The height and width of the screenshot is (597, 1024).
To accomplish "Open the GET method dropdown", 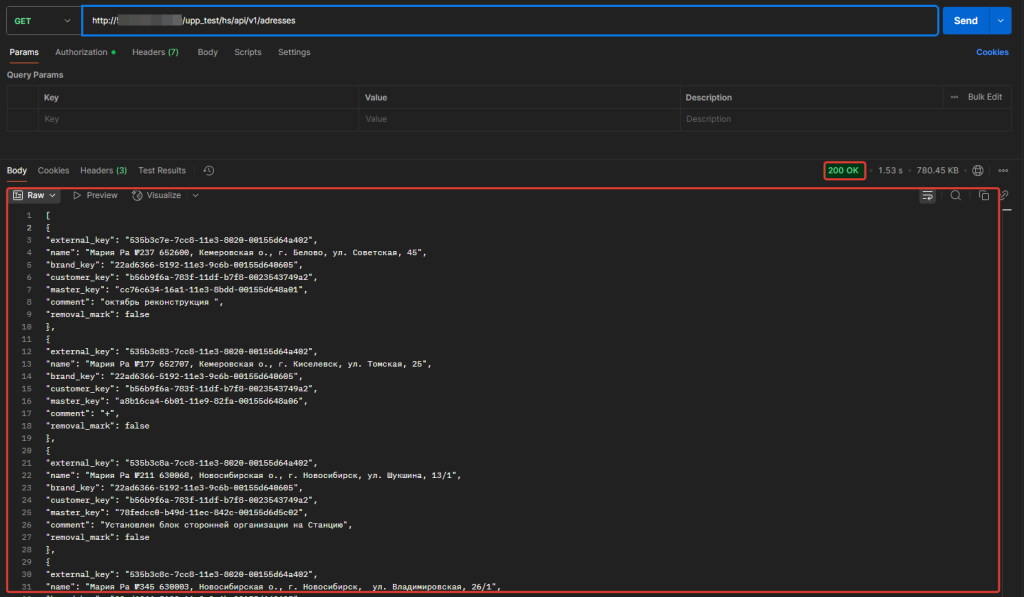I will coord(42,20).
